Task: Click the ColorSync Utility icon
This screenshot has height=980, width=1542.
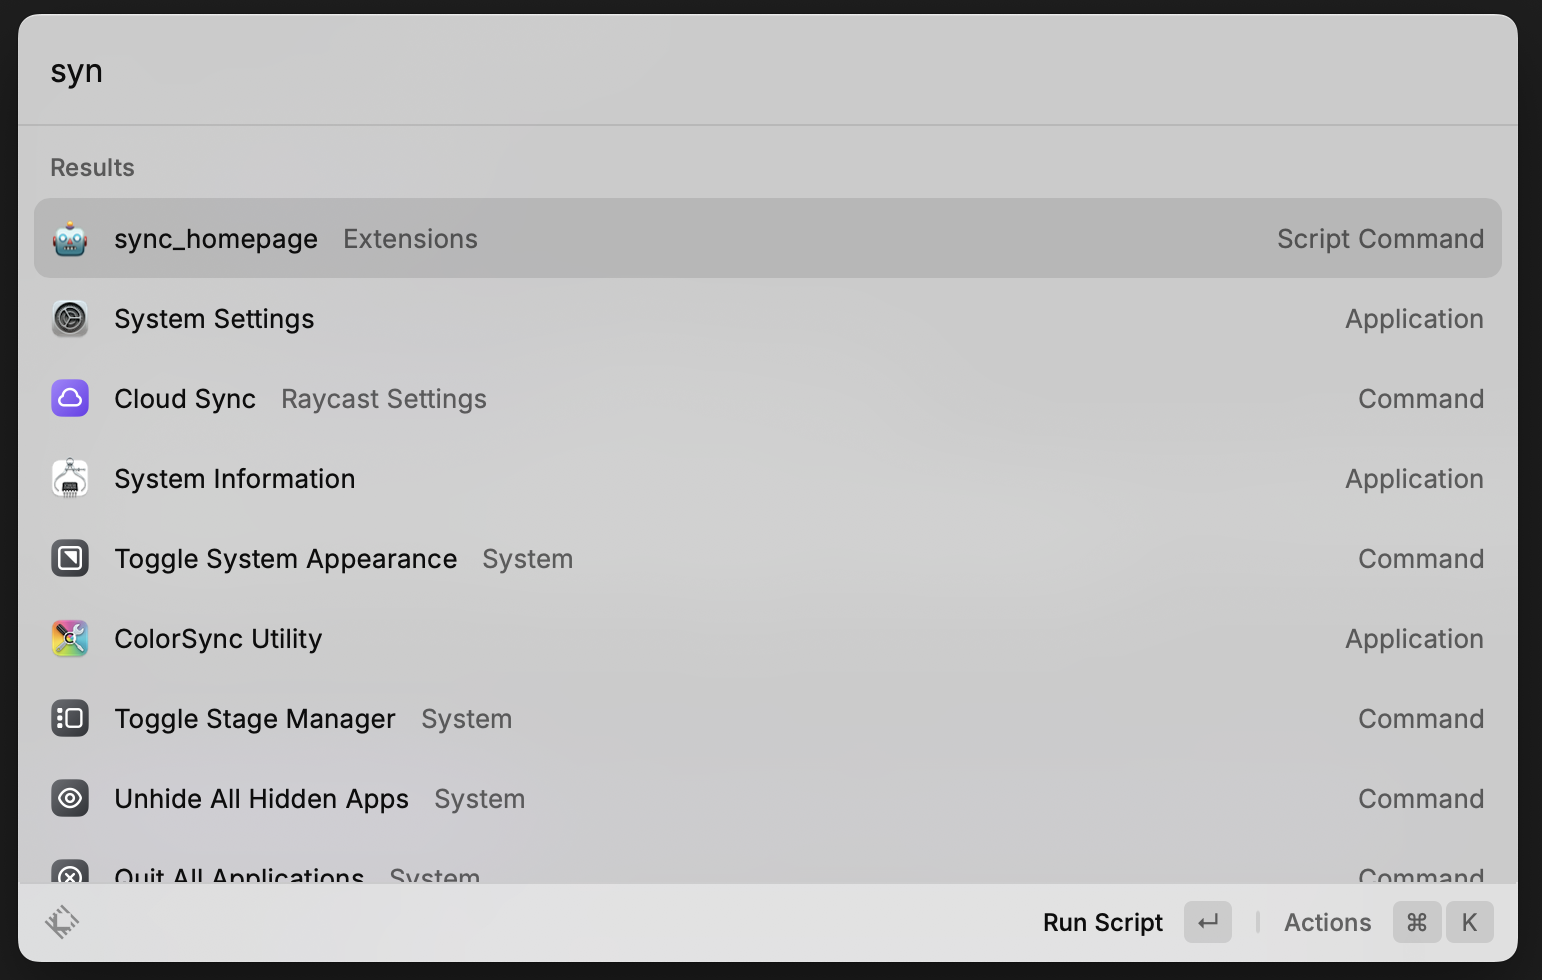Action: tap(70, 639)
